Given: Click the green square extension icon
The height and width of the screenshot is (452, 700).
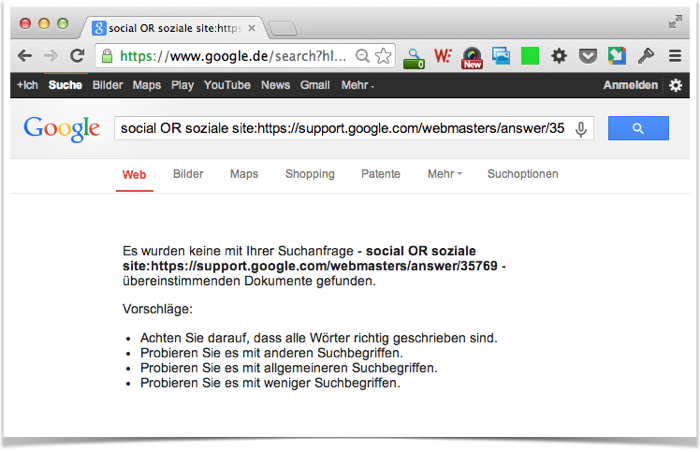Looking at the screenshot, I should pos(530,56).
